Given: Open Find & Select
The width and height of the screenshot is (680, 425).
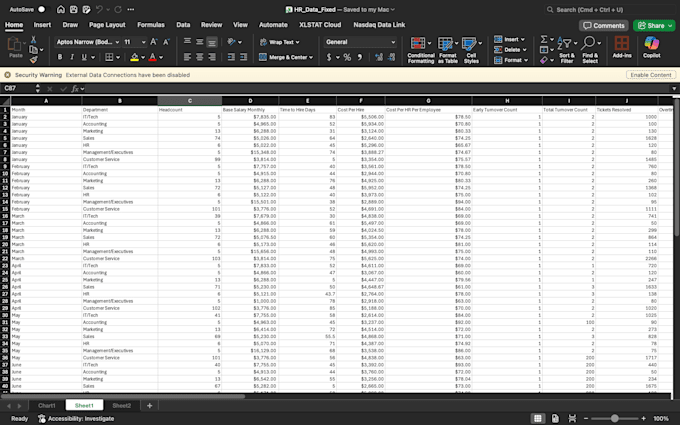Looking at the screenshot, I should pos(590,50).
